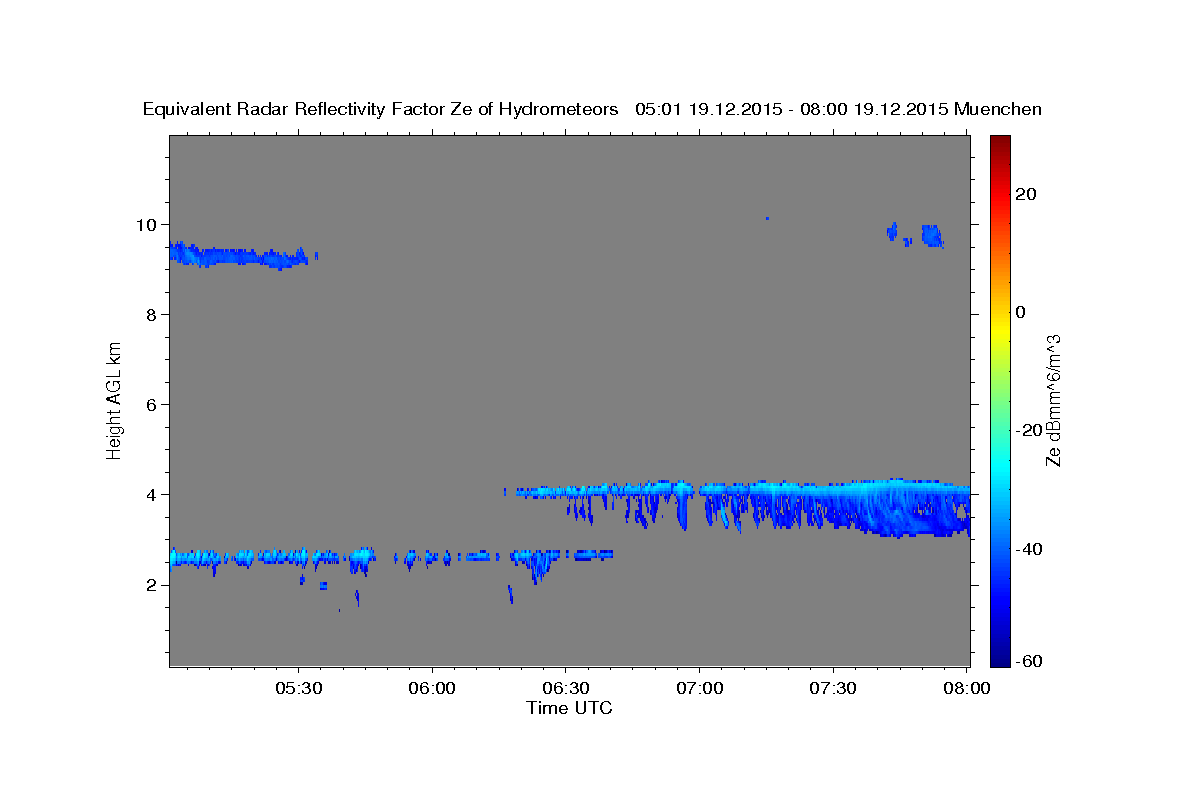
Task: Click the 'Height AGL km' axis label
Action: pos(114,400)
